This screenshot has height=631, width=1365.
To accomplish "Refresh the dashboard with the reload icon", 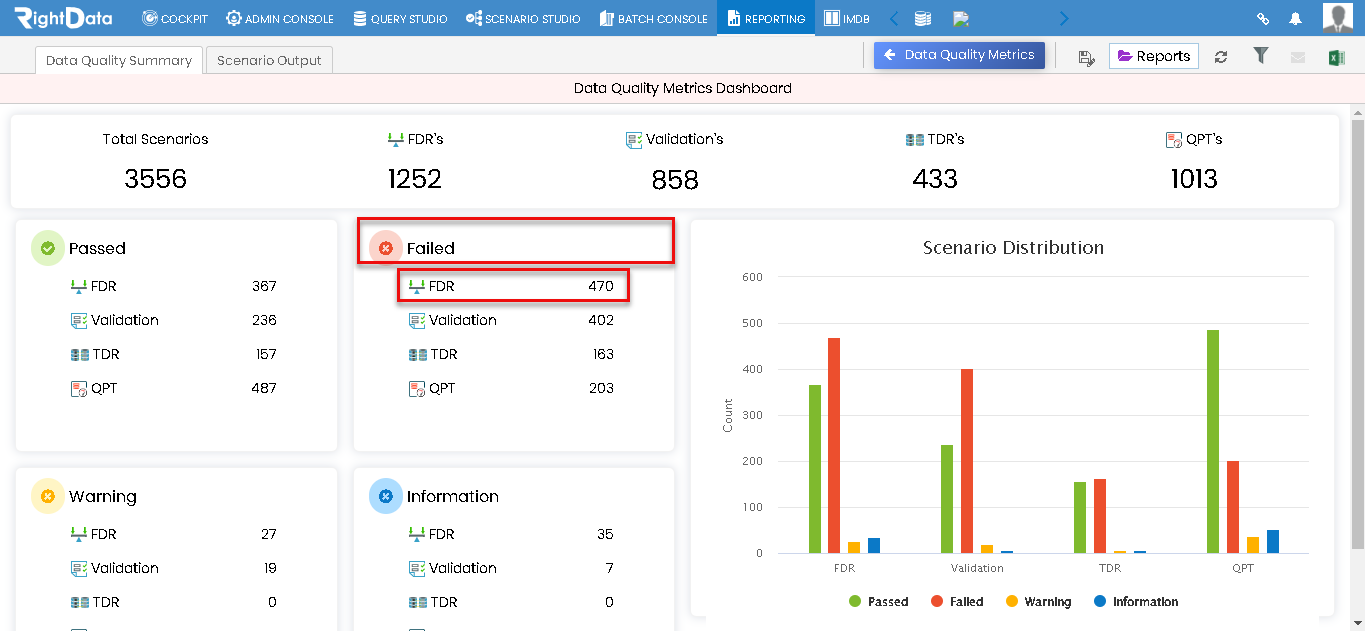I will (x=1221, y=57).
